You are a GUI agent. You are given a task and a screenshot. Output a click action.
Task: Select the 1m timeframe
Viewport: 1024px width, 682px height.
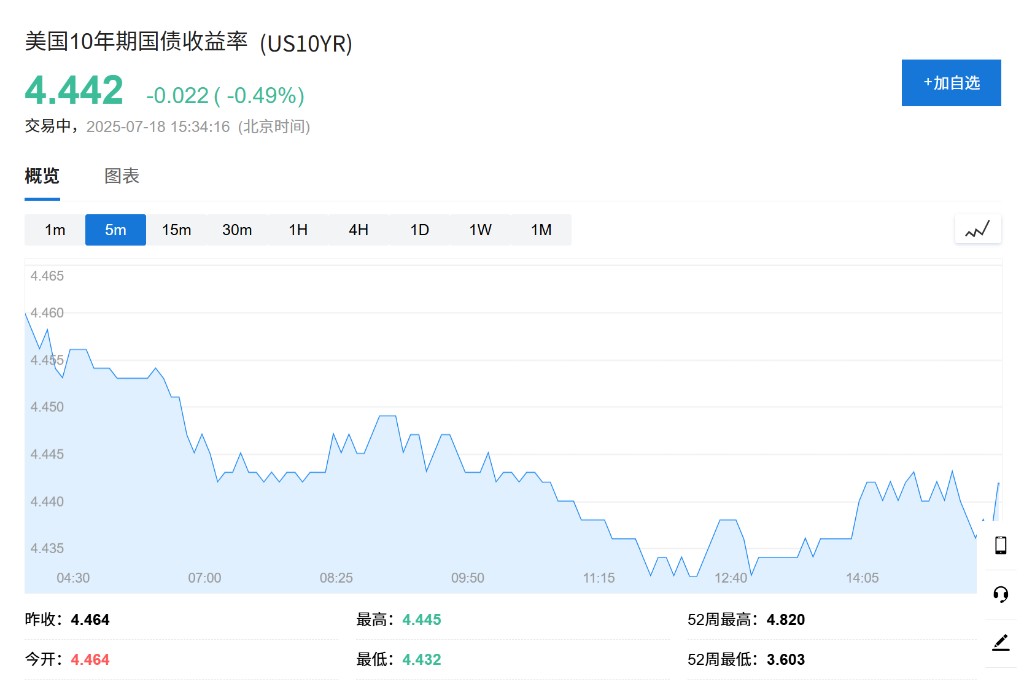(55, 230)
